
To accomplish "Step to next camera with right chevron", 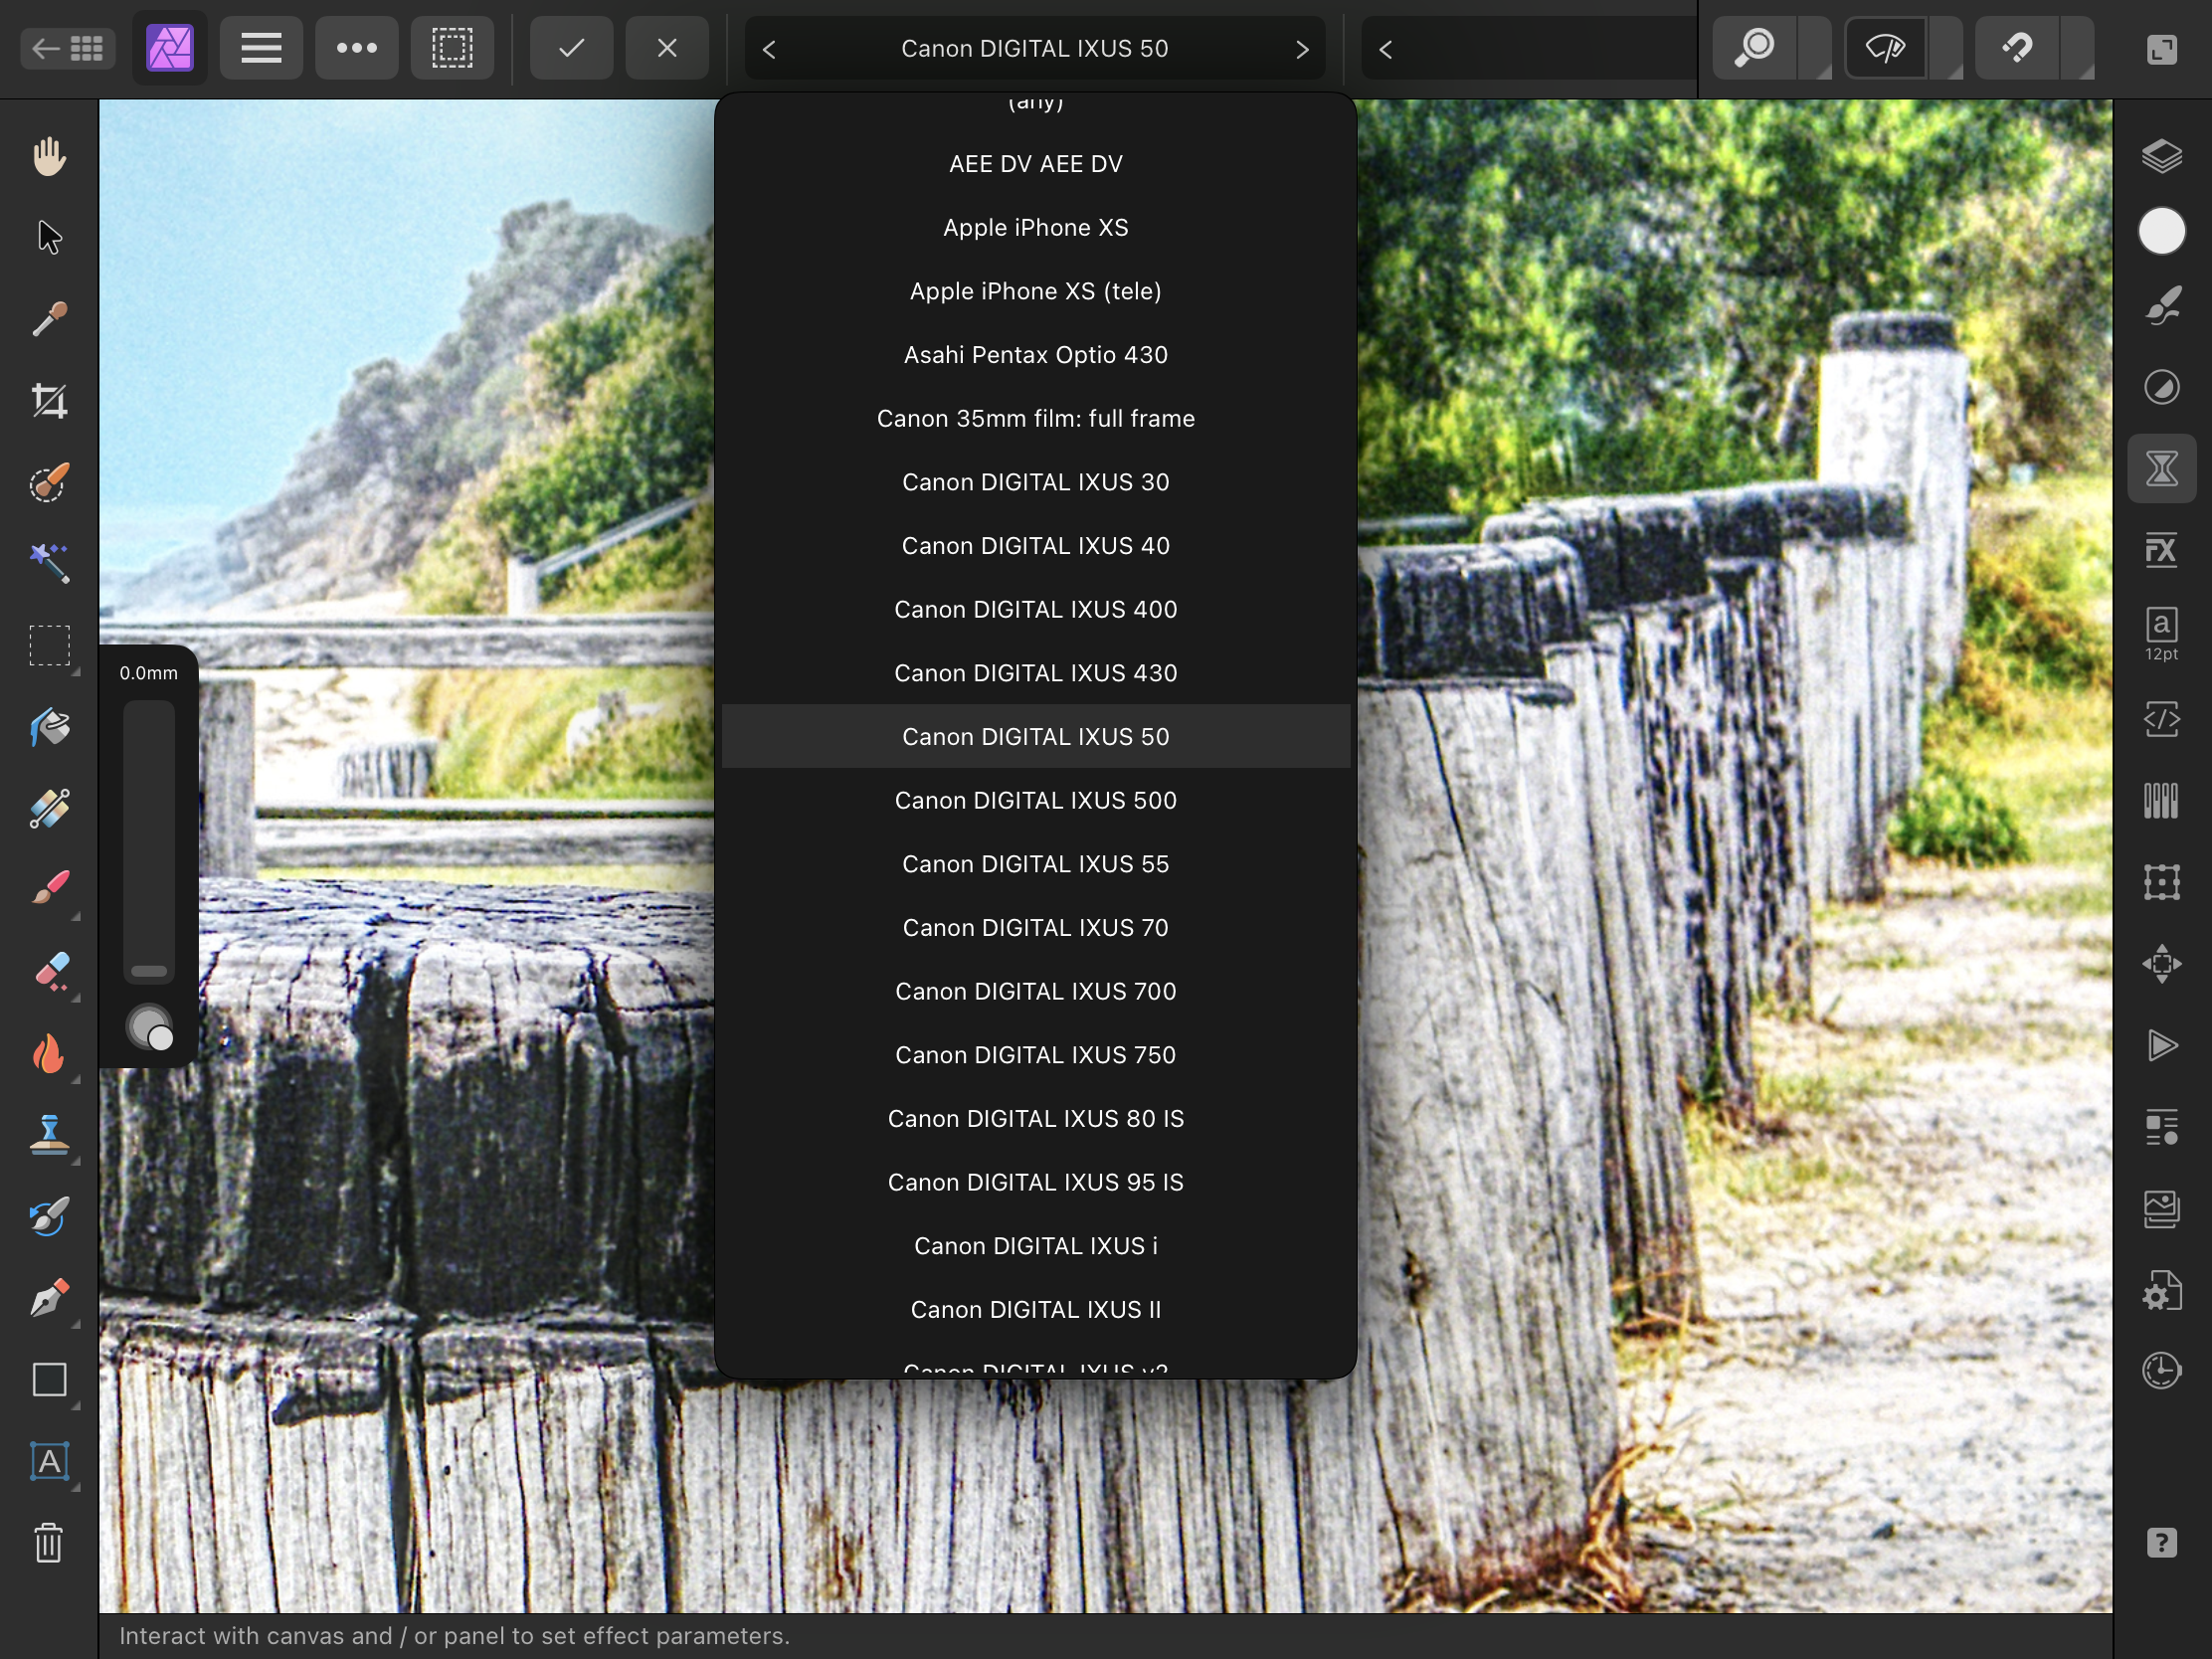I will (1302, 49).
